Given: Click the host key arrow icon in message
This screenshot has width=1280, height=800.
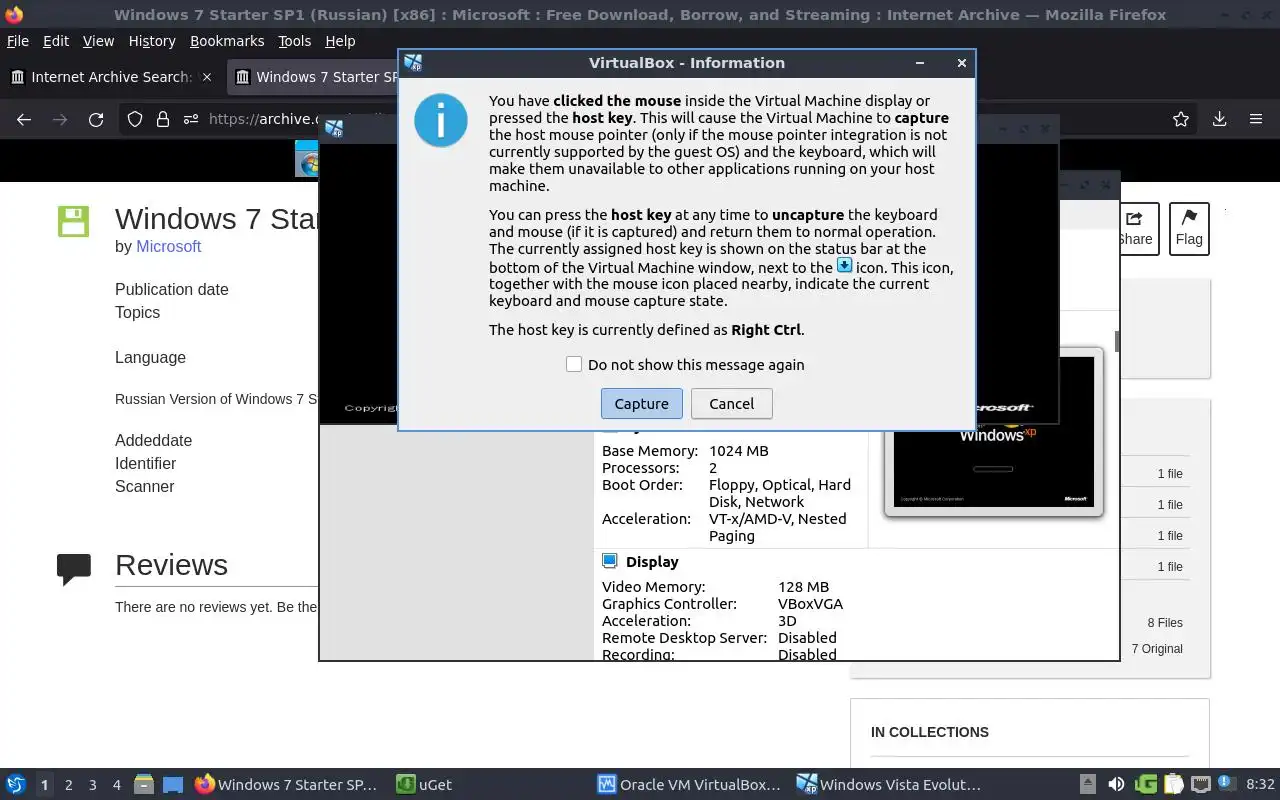Looking at the screenshot, I should click(844, 266).
